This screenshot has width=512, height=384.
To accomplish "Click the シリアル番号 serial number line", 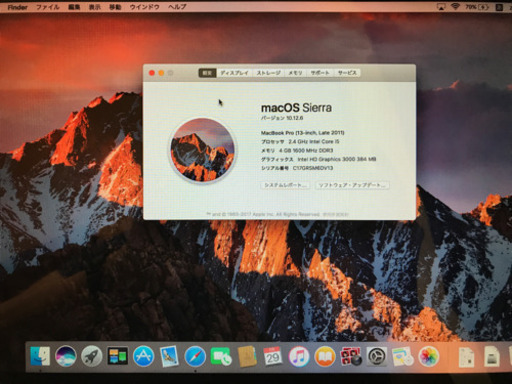I will click(x=297, y=168).
